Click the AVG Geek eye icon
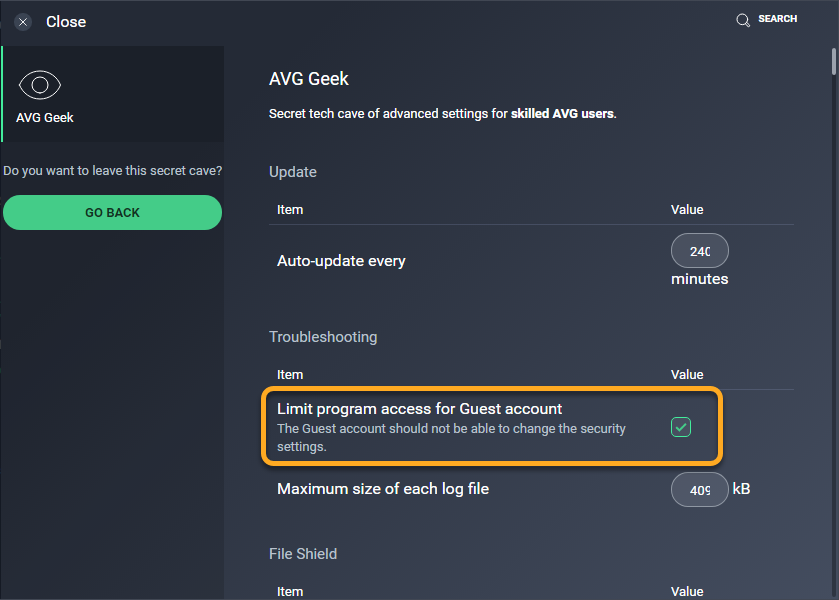The image size is (839, 600). pyautogui.click(x=40, y=85)
